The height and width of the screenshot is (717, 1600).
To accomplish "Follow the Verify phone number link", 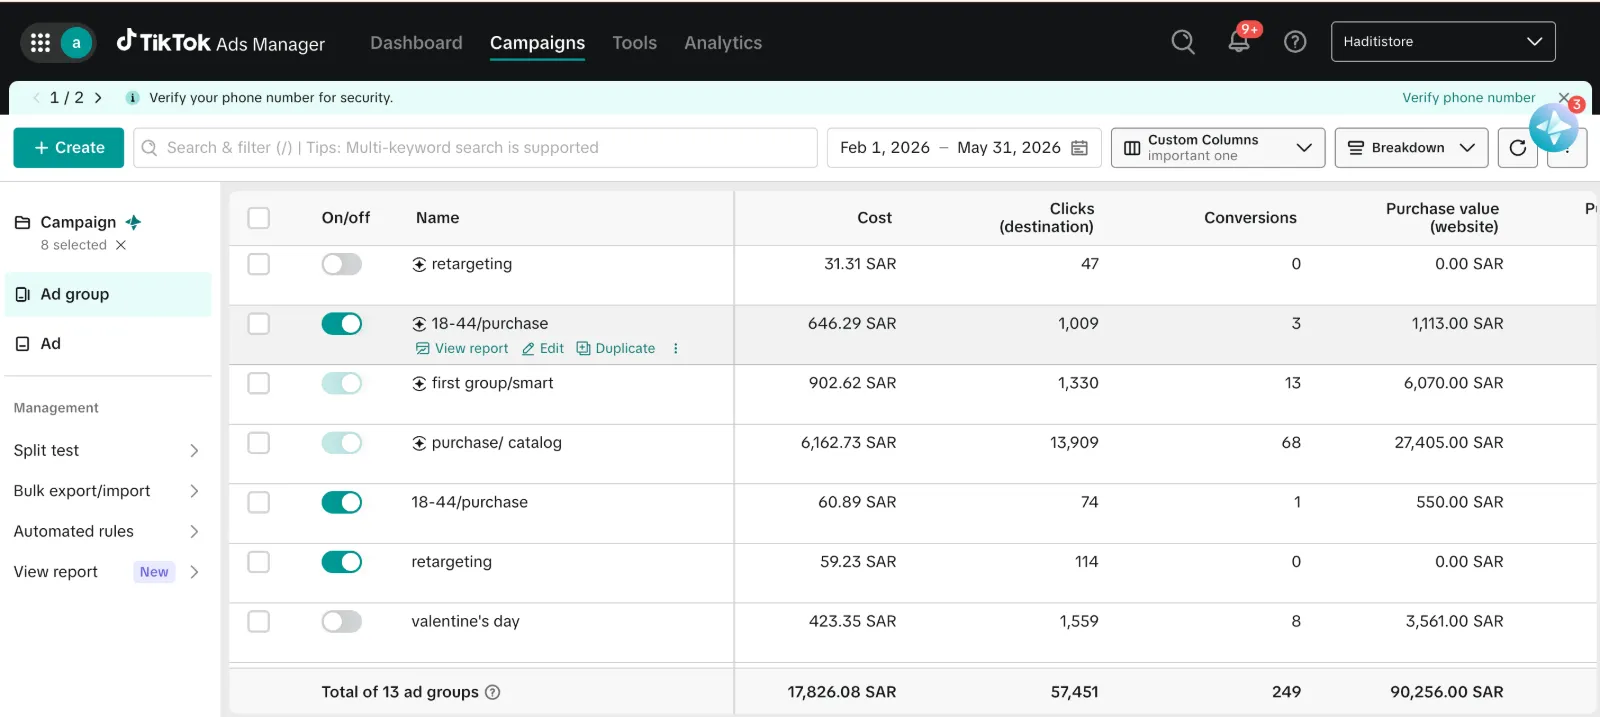I will (x=1468, y=98).
